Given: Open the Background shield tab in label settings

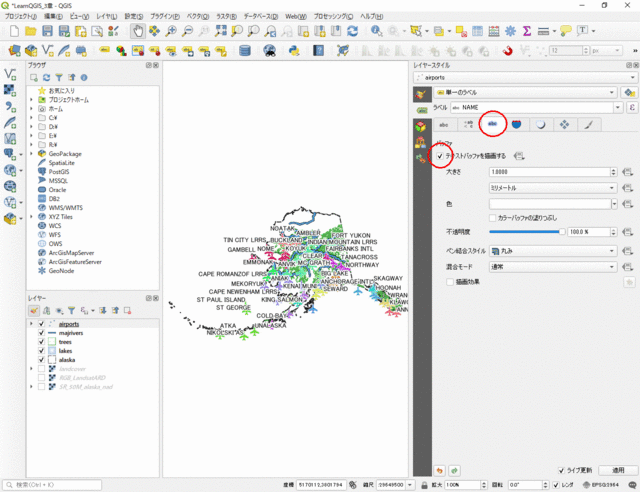Looking at the screenshot, I should coord(516,125).
